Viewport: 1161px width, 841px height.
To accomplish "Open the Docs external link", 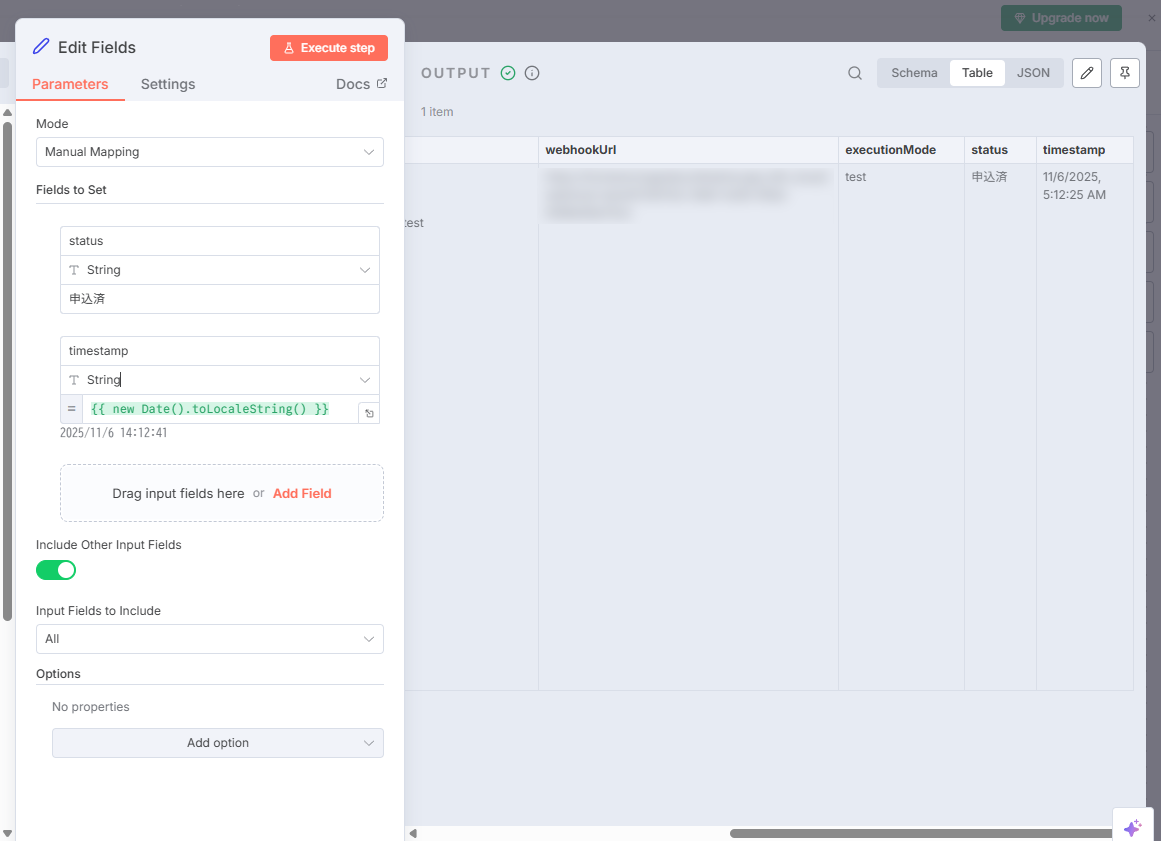I will (x=361, y=84).
